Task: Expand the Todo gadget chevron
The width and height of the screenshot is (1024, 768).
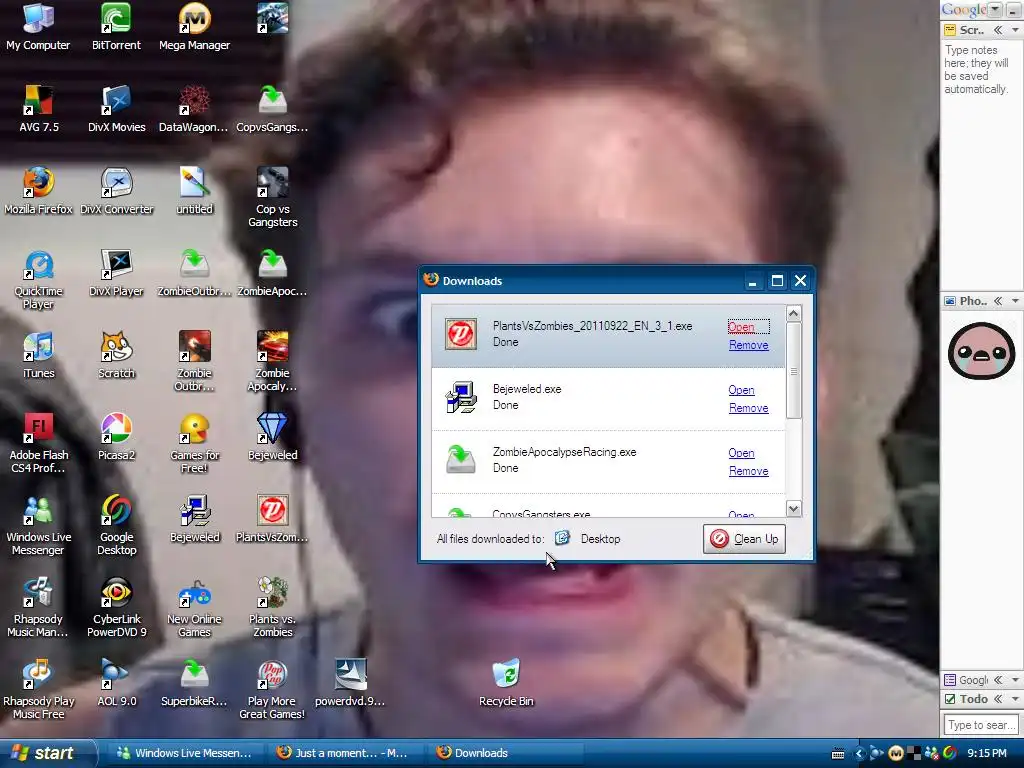Action: pyautogui.click(x=998, y=699)
